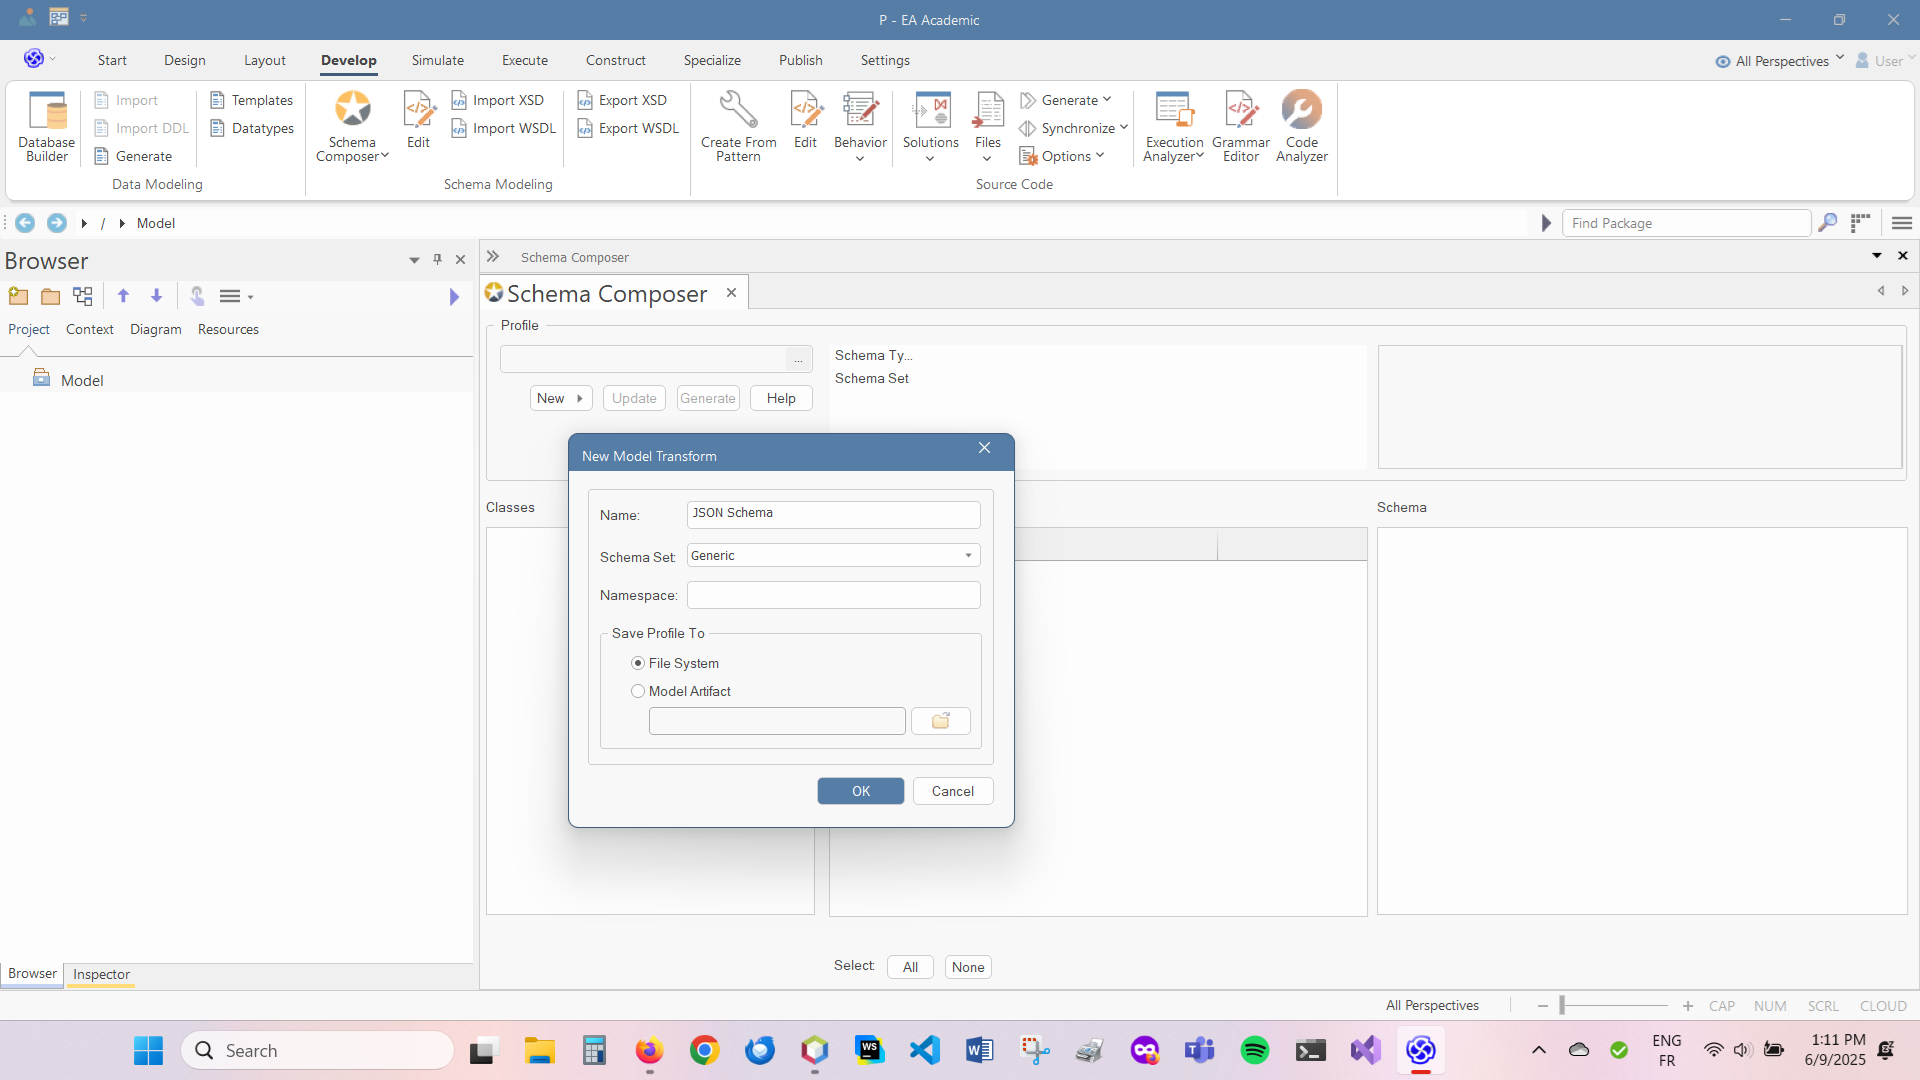Click the Name field containing JSON Schema
The width and height of the screenshot is (1920, 1080).
tap(834, 514)
